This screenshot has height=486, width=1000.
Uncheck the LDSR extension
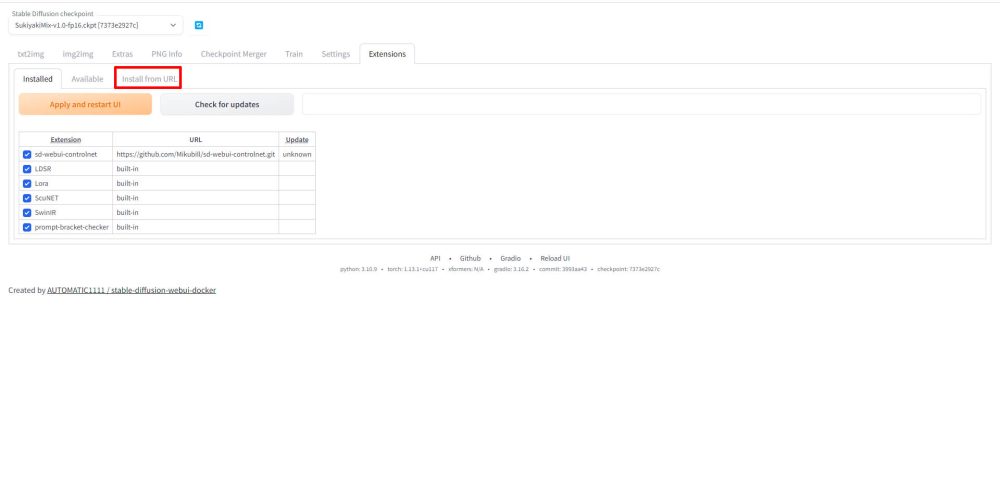click(x=27, y=169)
